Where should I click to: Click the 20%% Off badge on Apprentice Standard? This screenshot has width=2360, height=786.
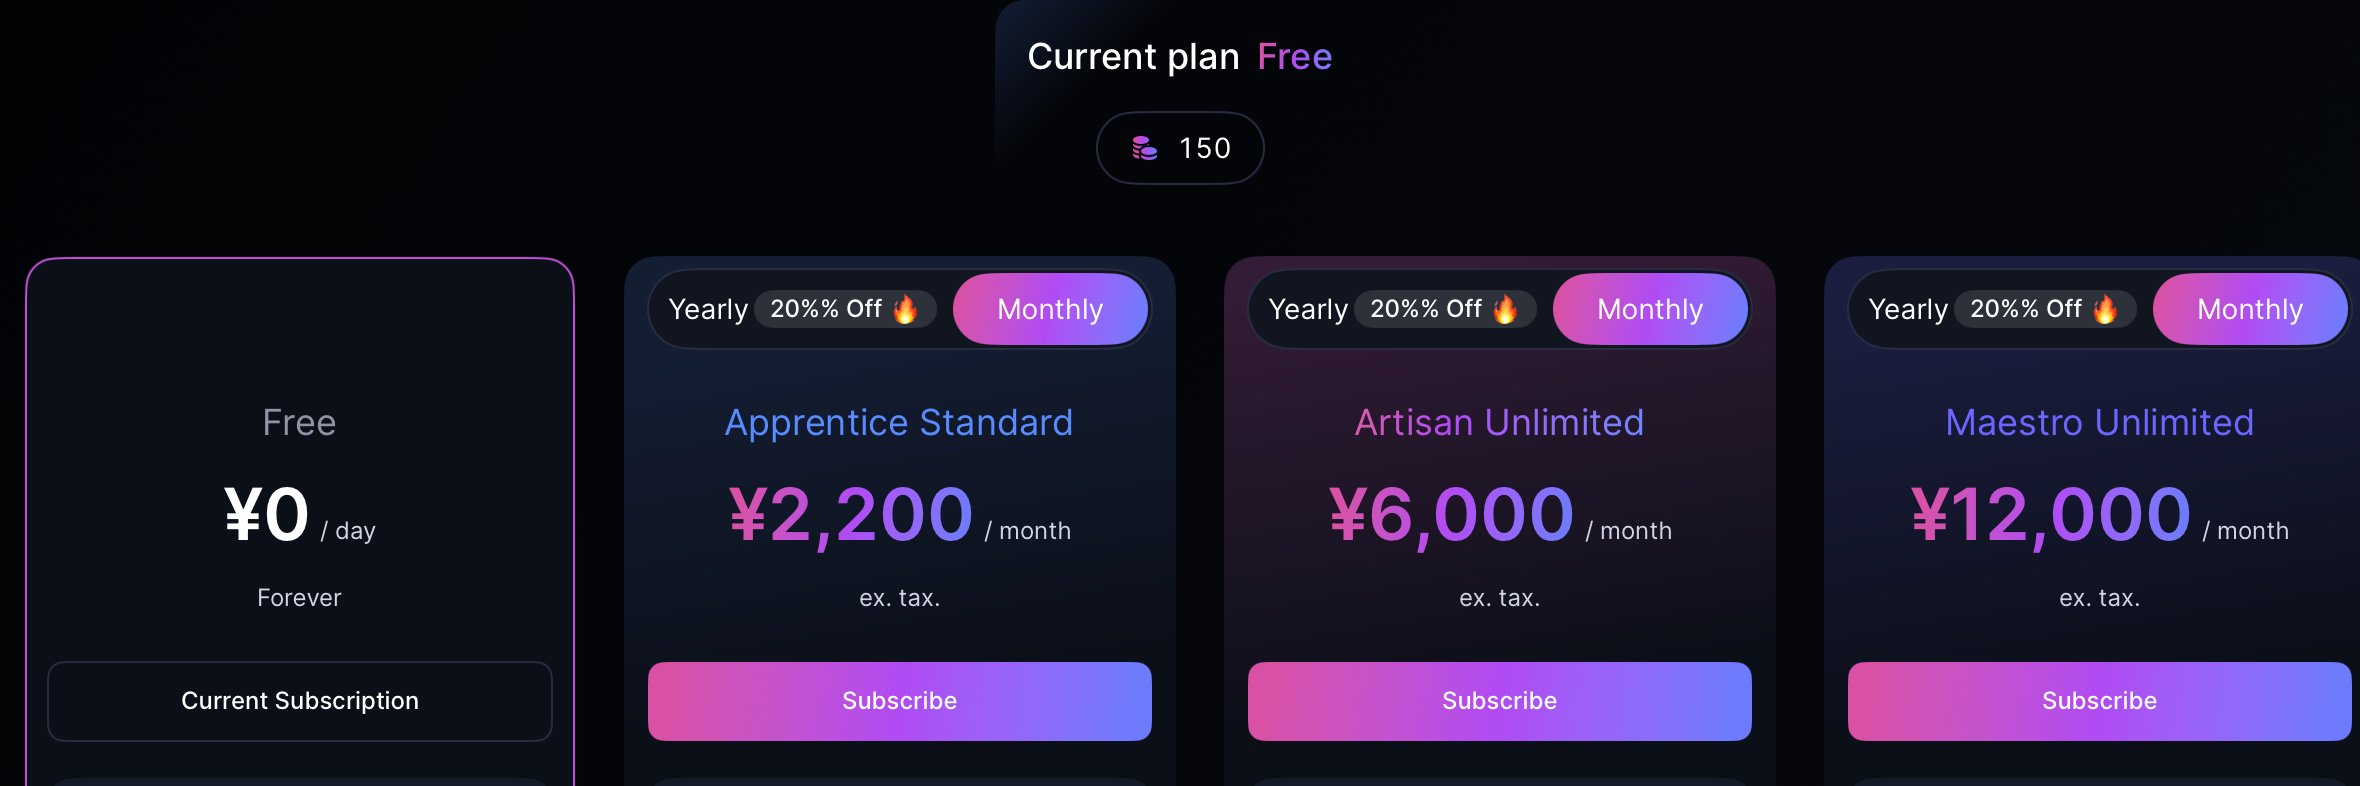click(x=845, y=309)
